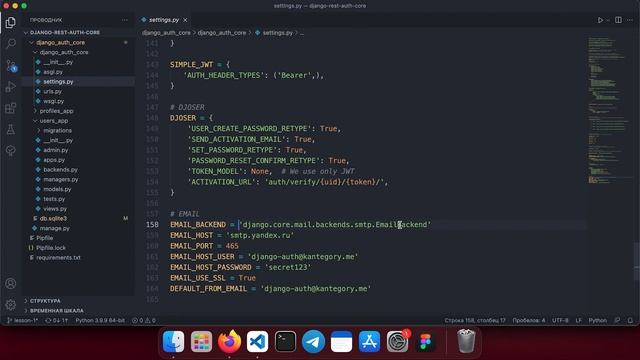Split the editor to the right
The image size is (640, 360).
(618, 20)
